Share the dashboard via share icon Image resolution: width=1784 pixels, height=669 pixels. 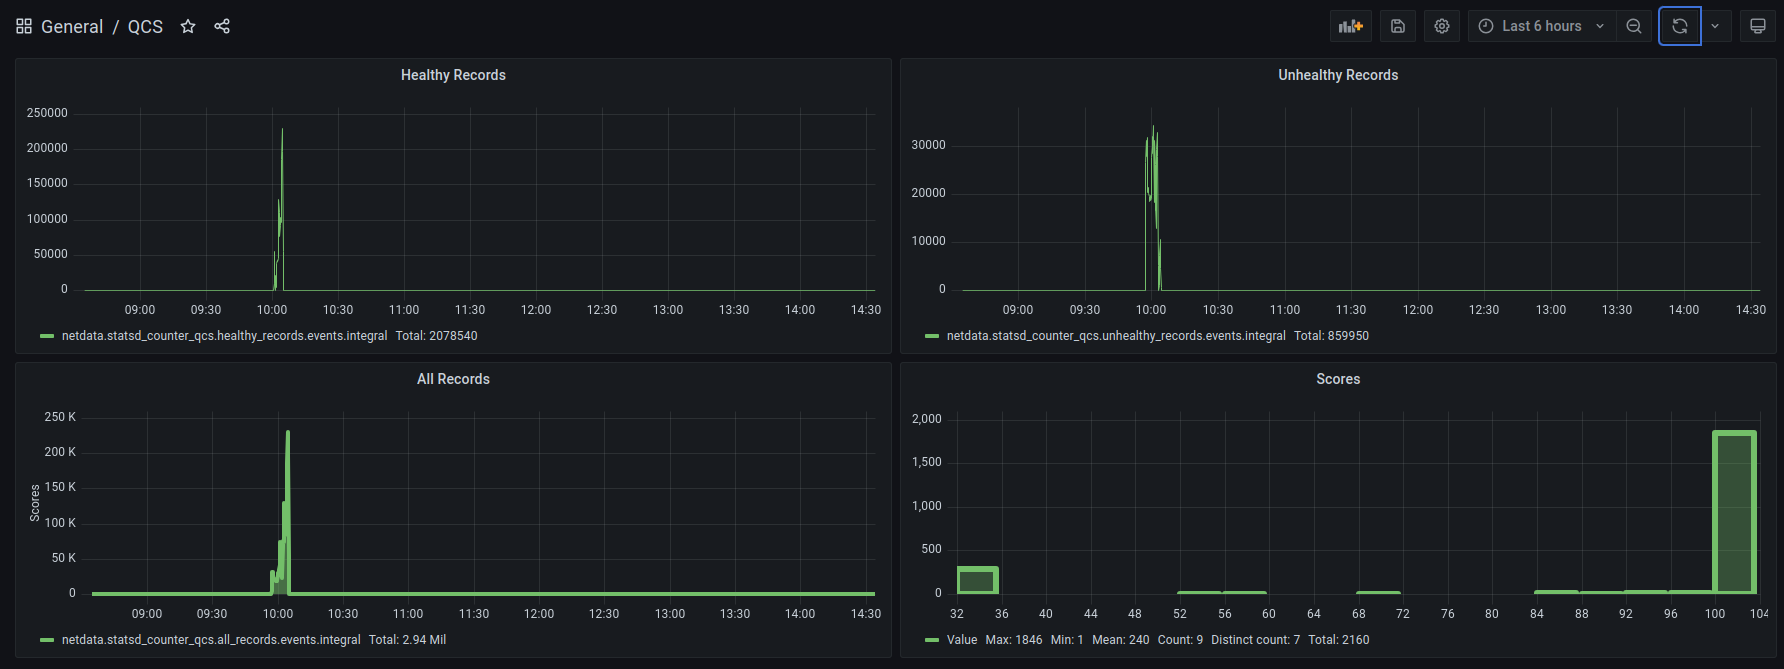tap(222, 26)
